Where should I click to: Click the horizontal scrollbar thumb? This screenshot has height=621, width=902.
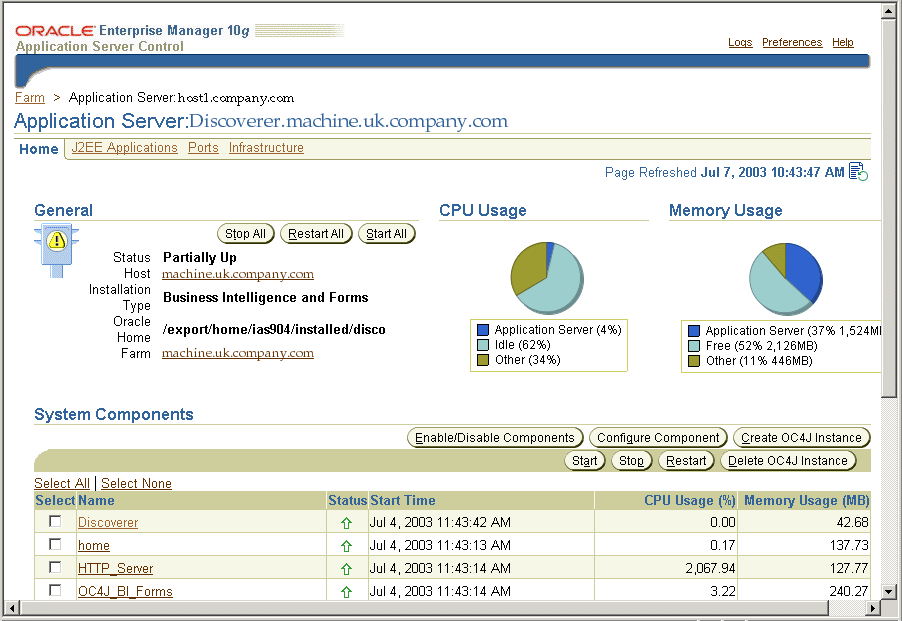point(423,608)
